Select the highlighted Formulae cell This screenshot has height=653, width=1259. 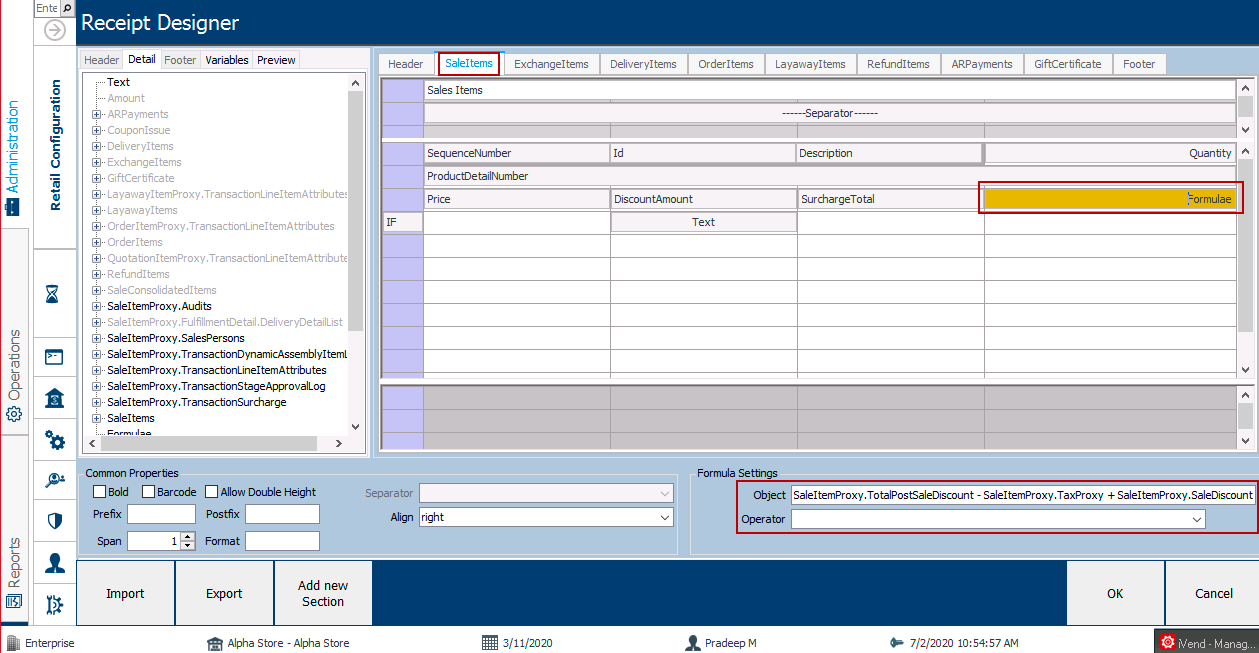[1110, 199]
